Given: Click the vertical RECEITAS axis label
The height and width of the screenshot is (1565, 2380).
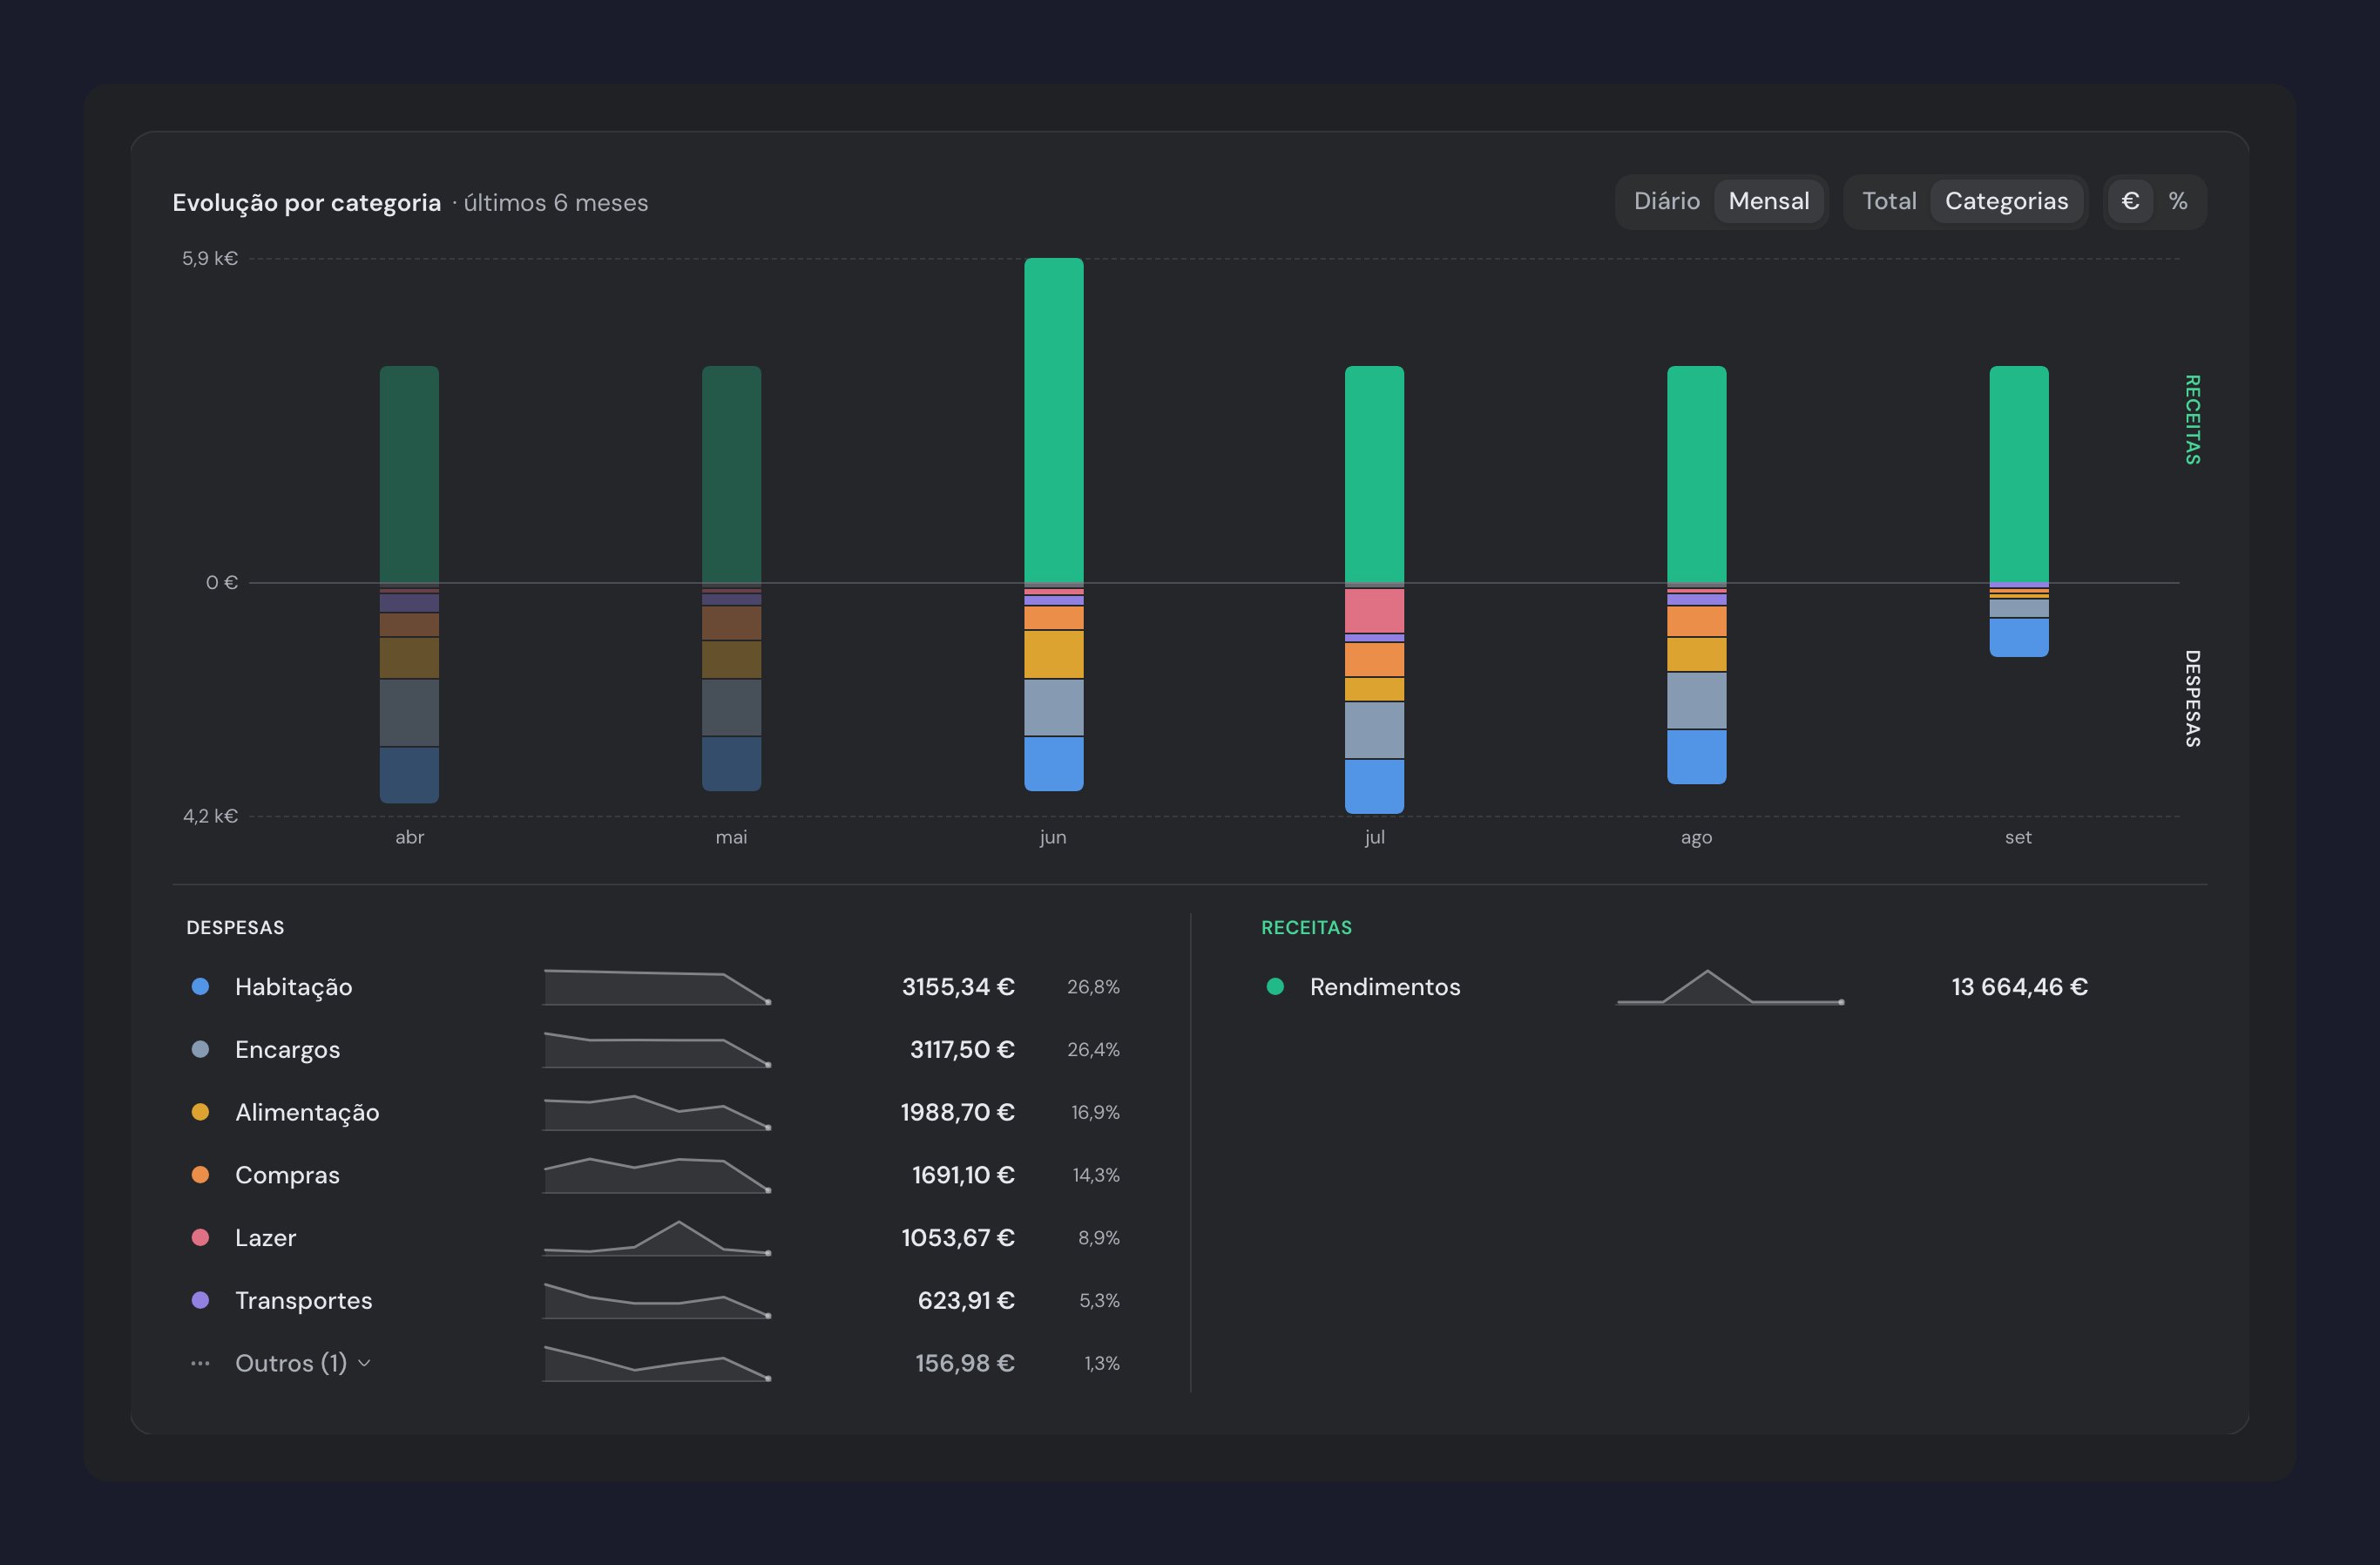Looking at the screenshot, I should point(2192,420).
